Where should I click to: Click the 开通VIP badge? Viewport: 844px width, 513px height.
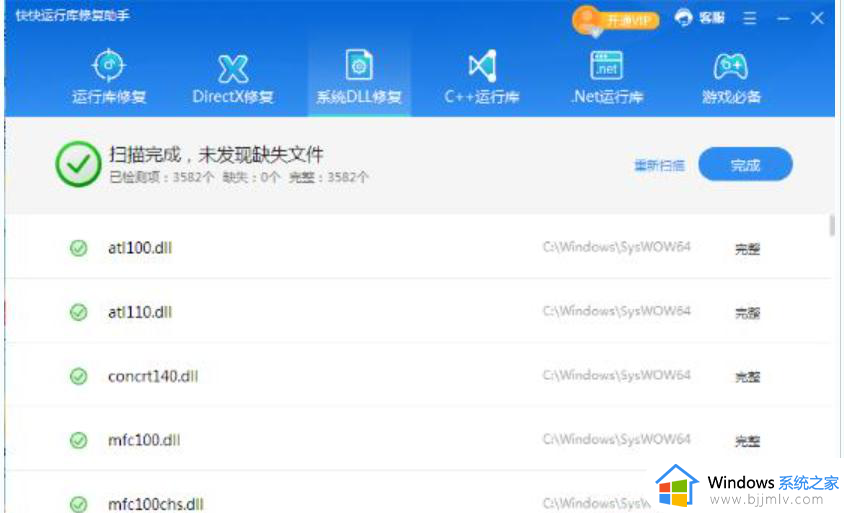[x=616, y=21]
